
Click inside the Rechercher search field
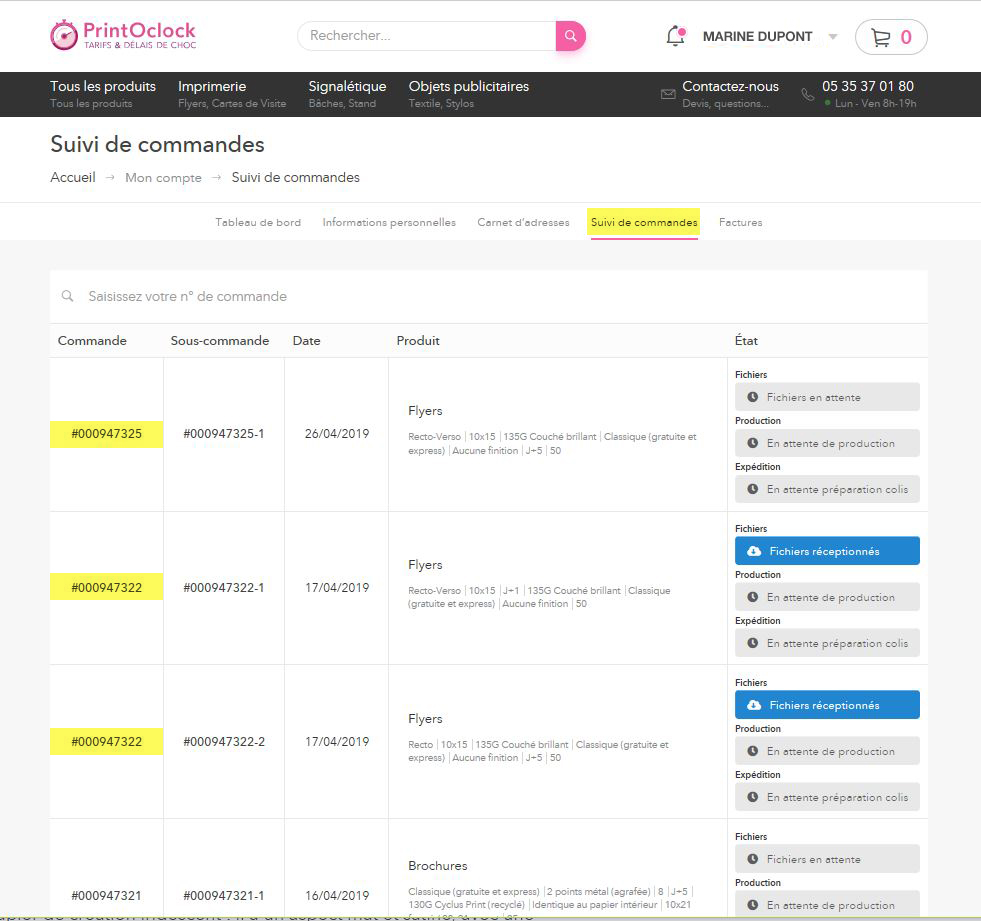(x=427, y=36)
